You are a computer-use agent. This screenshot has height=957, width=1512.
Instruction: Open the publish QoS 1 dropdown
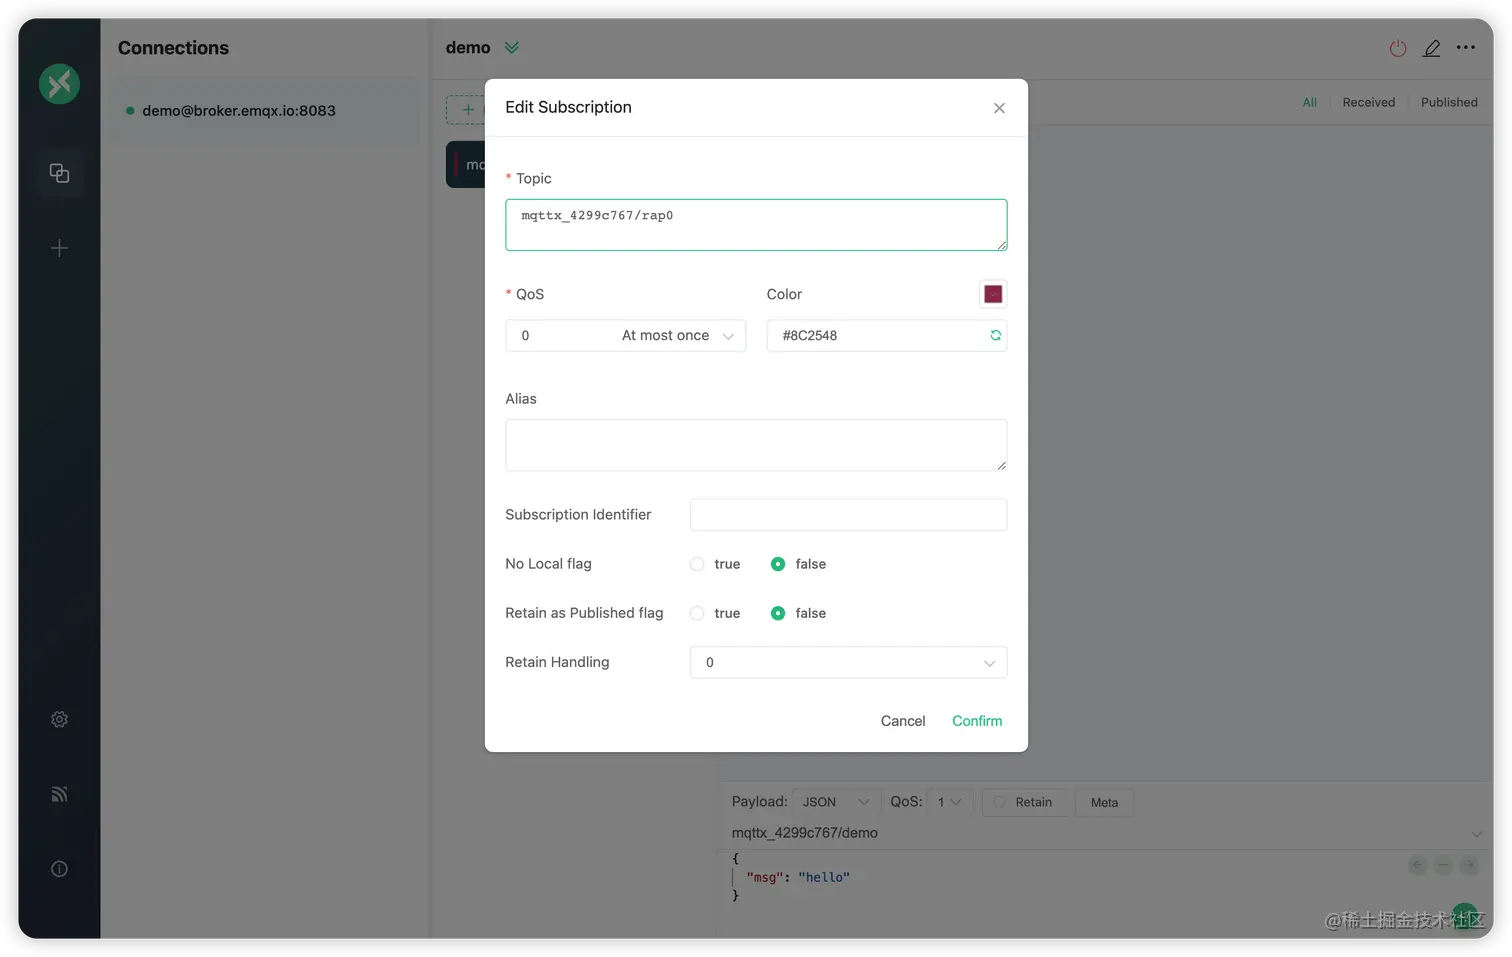click(949, 802)
